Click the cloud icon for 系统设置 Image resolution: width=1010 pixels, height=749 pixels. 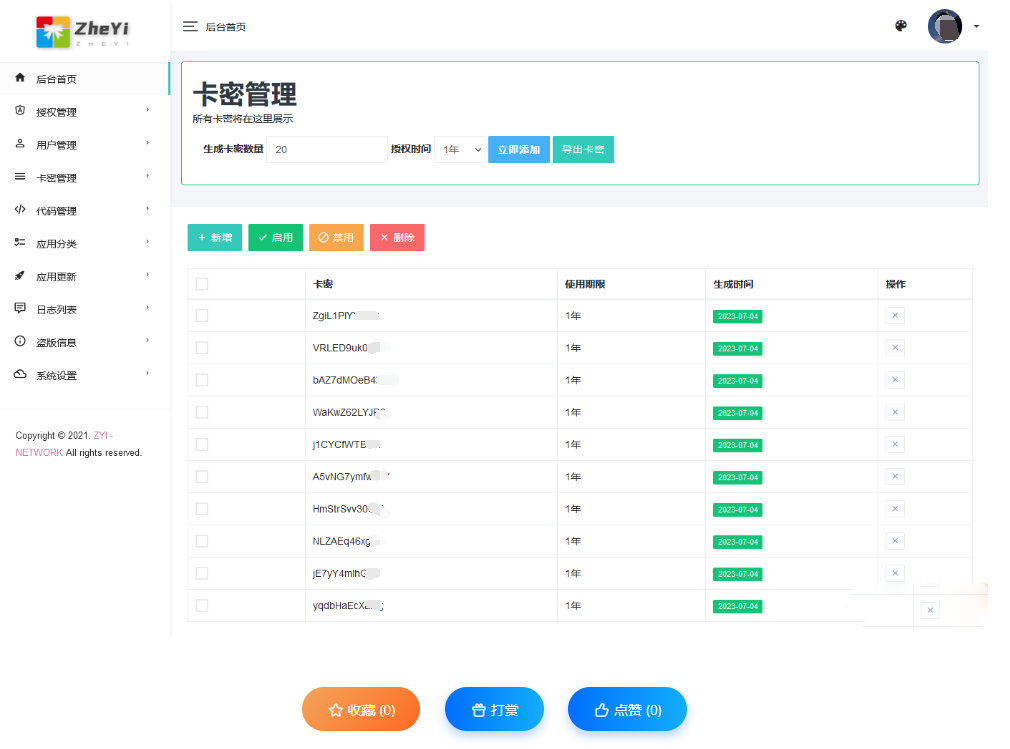tap(20, 375)
